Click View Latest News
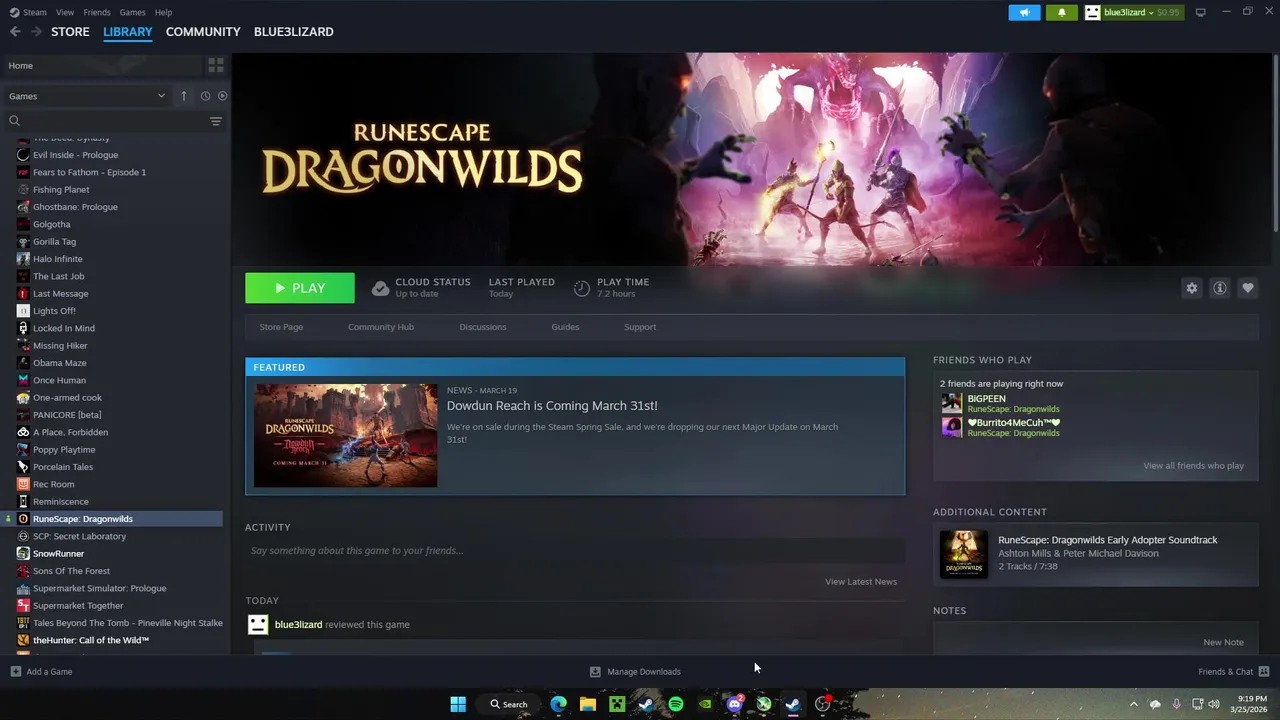This screenshot has height=720, width=1280. (x=861, y=582)
